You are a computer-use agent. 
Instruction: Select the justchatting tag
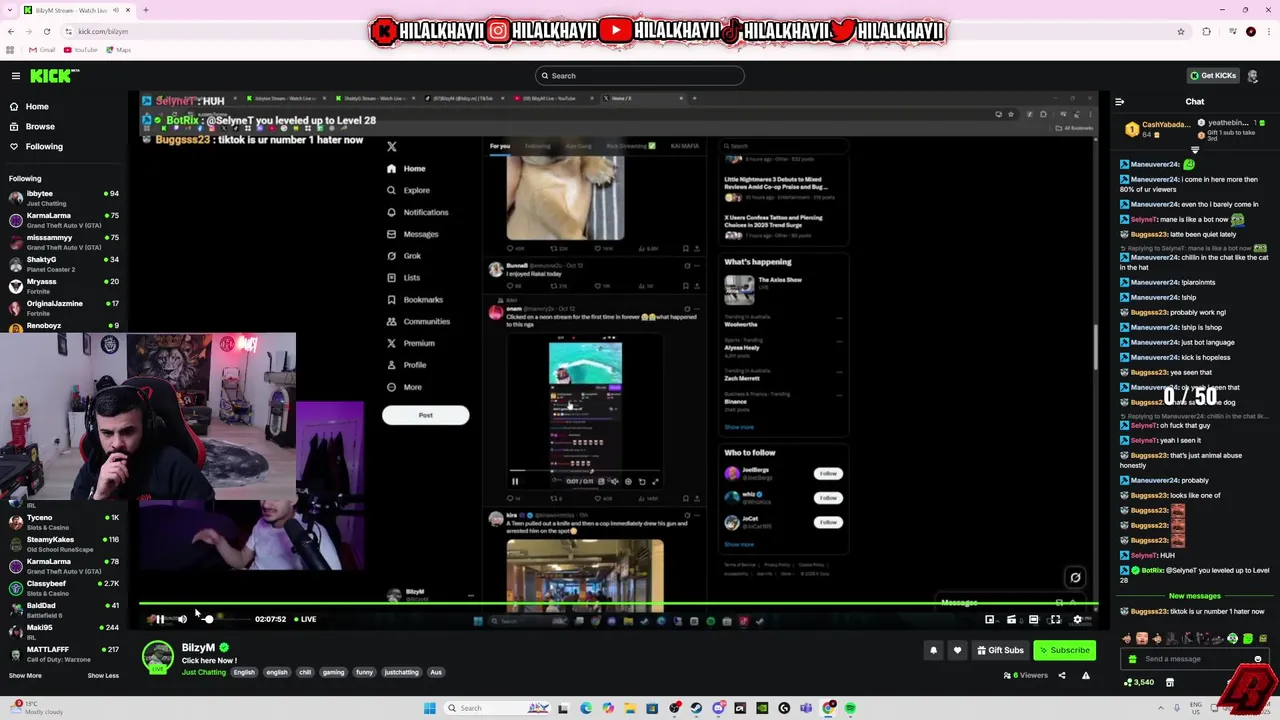pos(401,672)
